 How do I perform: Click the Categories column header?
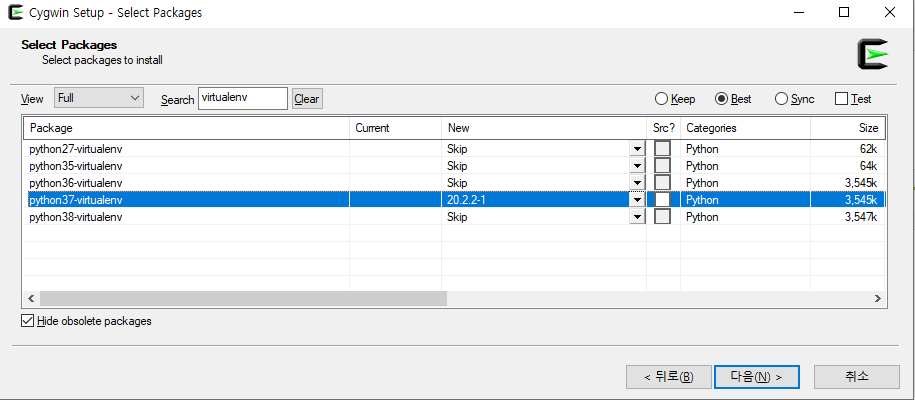(x=745, y=128)
